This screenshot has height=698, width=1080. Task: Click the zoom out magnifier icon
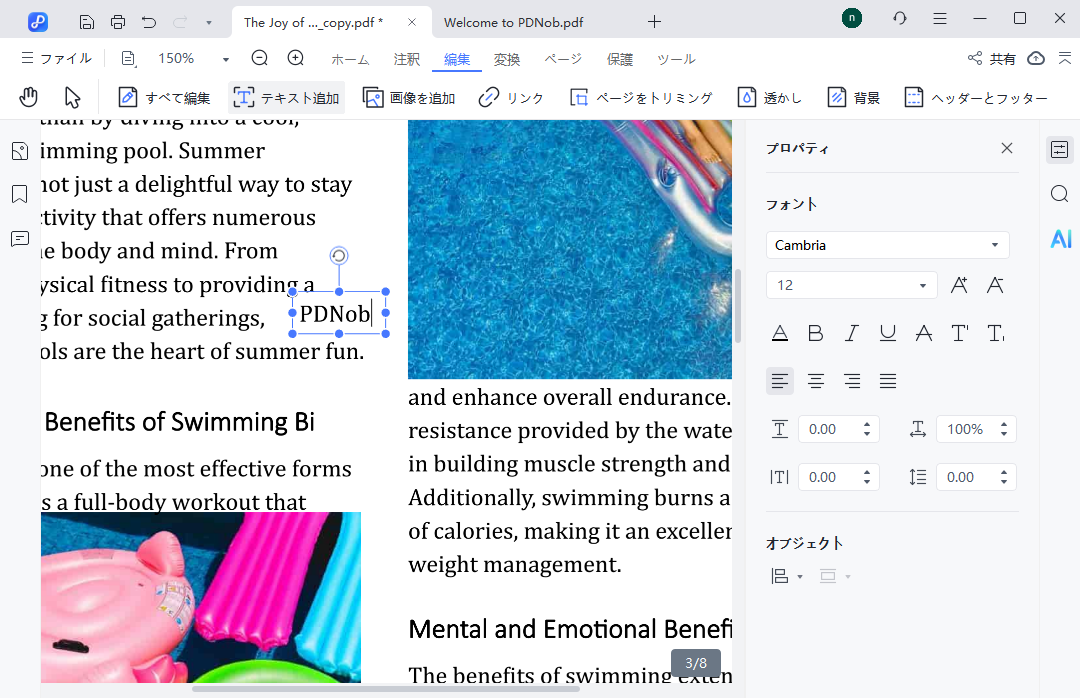pos(260,59)
